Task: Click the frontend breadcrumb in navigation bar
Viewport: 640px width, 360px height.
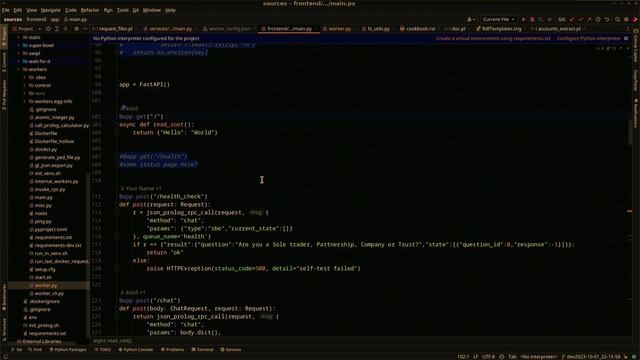Action: pos(36,20)
